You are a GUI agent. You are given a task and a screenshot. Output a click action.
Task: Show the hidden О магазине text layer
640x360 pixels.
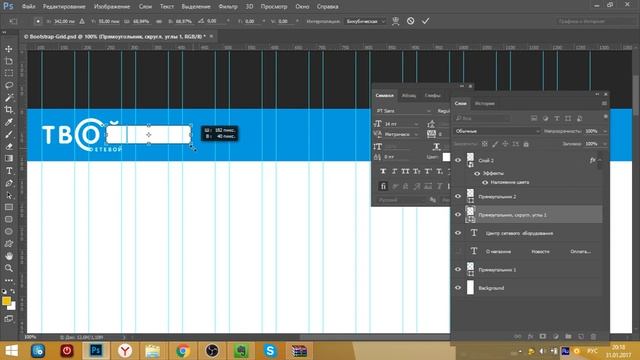(458, 251)
